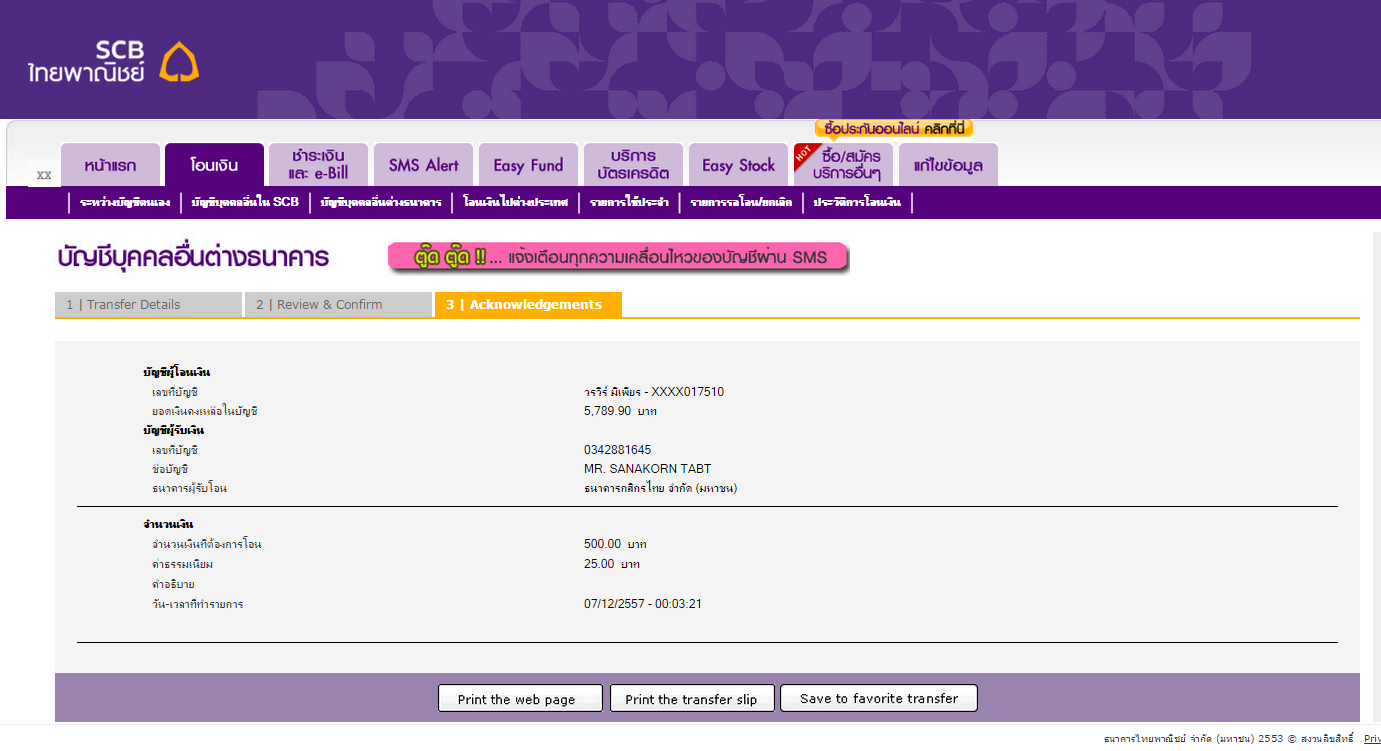Go to step 2 Review & Confirm
Screen dimensions: 1381x751
pos(338,305)
